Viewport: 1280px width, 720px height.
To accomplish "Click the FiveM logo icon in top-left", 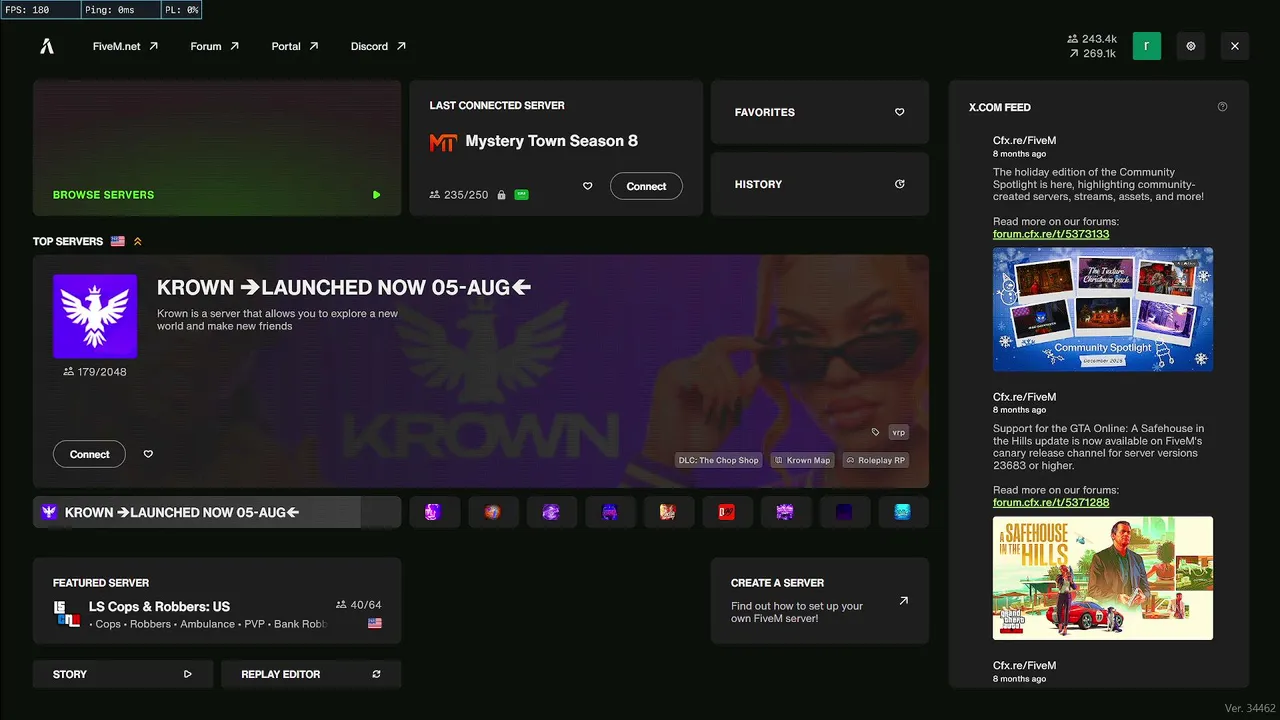I will coord(47,46).
